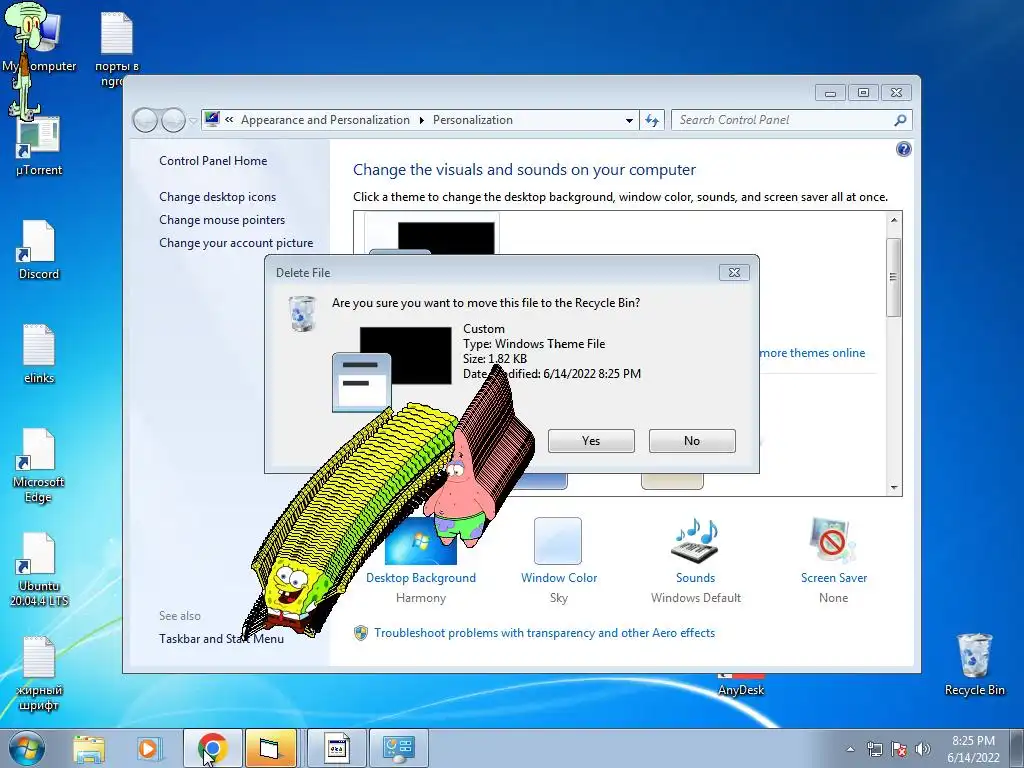Cancel deletion with the No button
1024x768 pixels.
tap(692, 441)
